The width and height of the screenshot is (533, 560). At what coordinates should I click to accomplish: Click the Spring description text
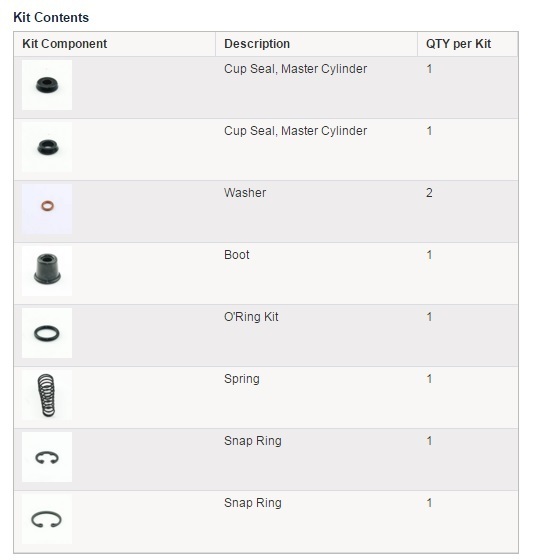click(x=242, y=379)
